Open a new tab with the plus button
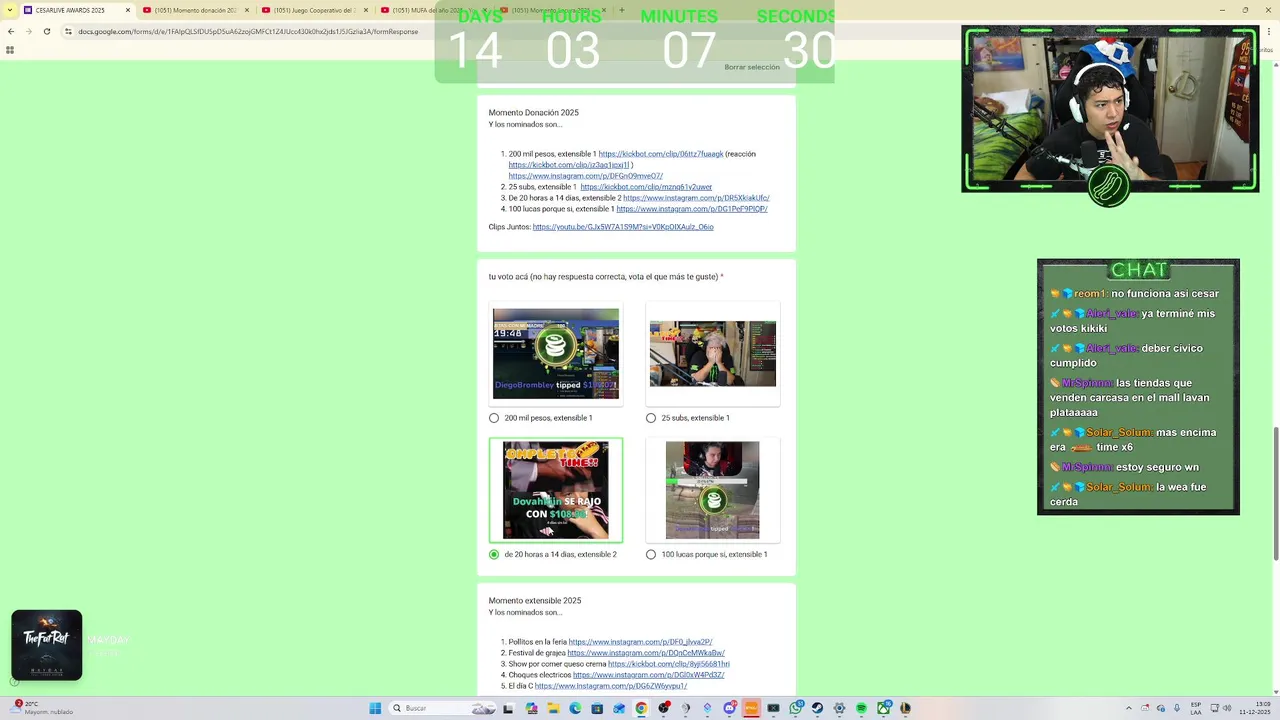This screenshot has height=720, width=1280. point(621,10)
